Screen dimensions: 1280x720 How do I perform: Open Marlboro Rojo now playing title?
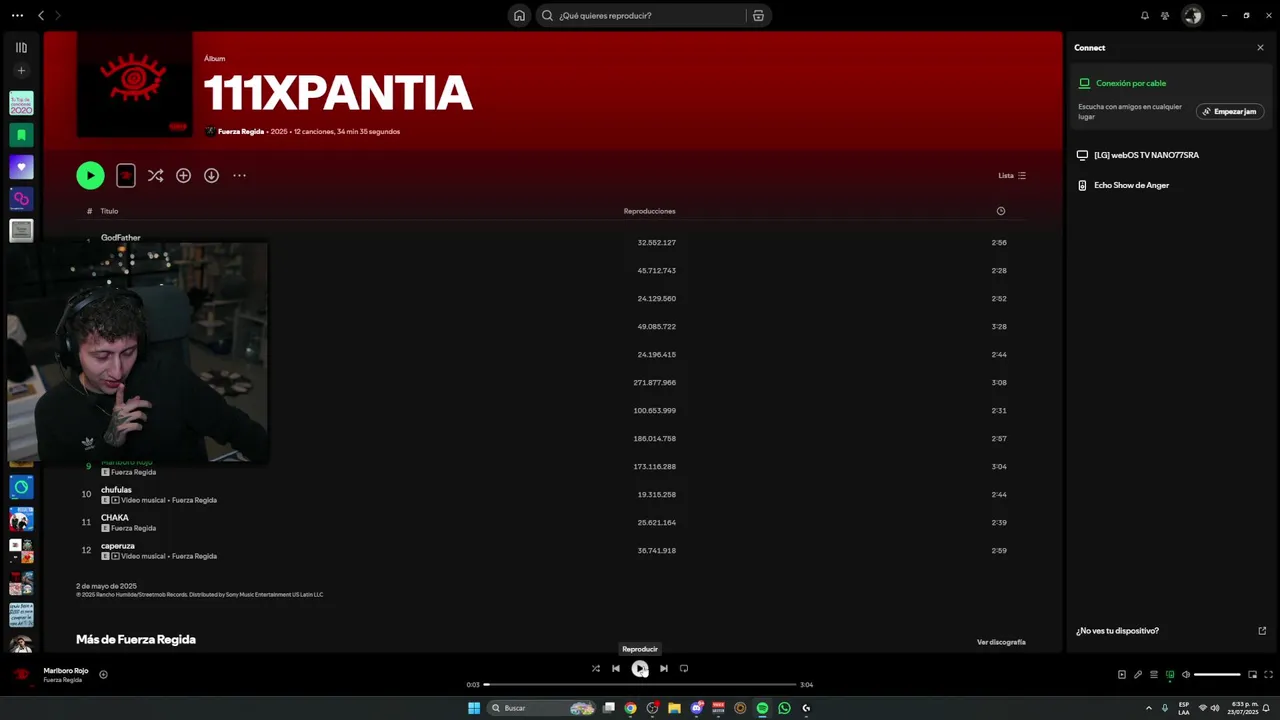click(66, 670)
